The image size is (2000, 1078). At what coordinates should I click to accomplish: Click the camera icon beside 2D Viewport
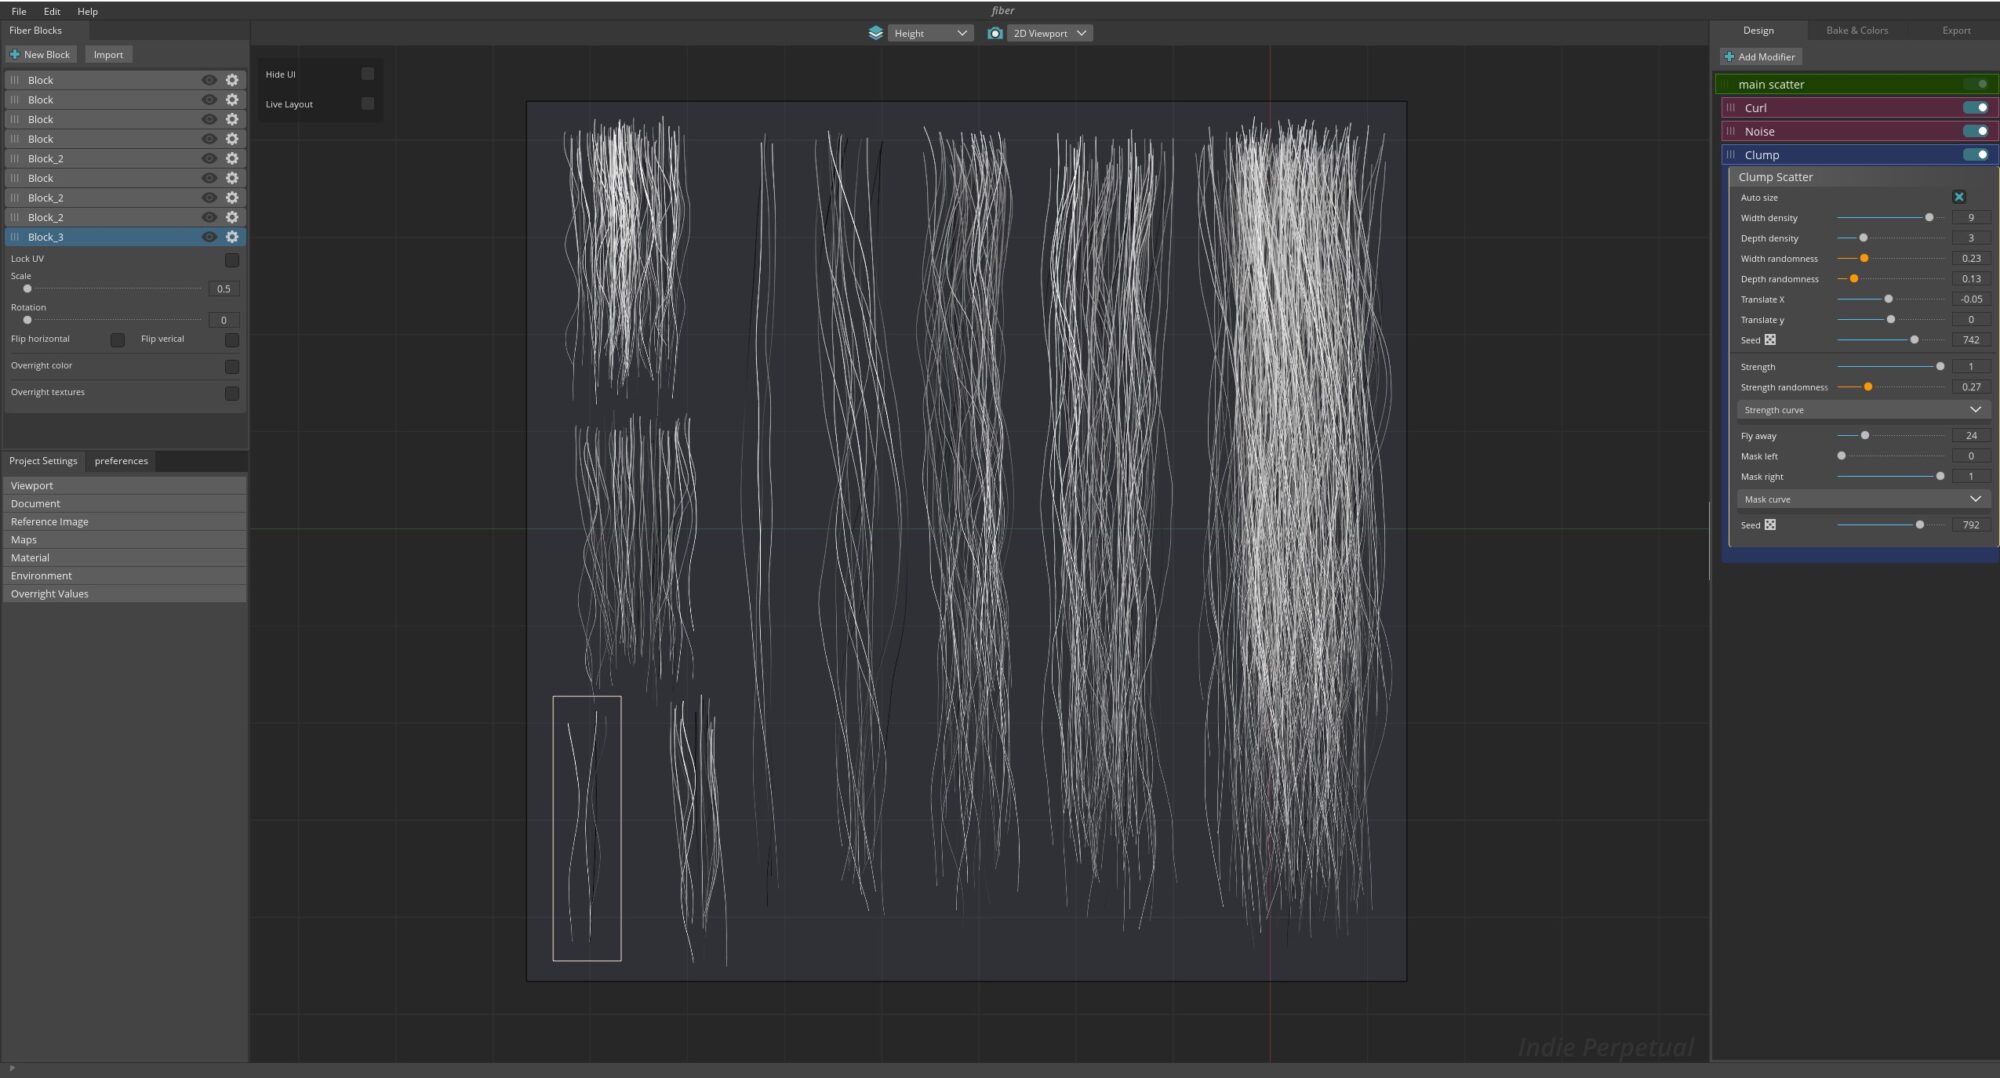[x=995, y=33]
